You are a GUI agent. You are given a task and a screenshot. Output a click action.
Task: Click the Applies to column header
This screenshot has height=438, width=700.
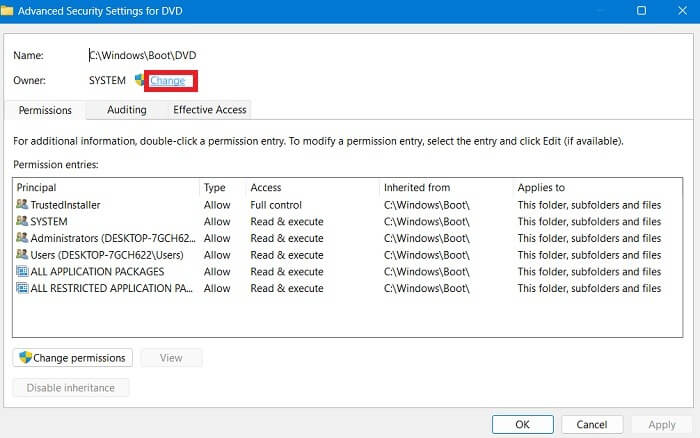point(597,188)
